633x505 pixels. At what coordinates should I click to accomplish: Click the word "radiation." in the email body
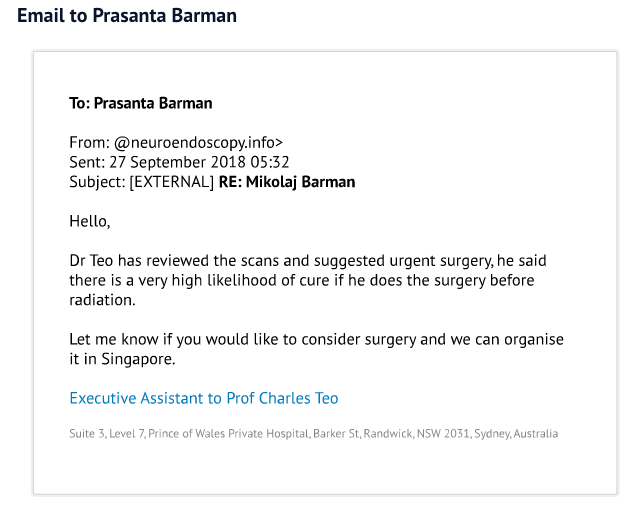coord(101,299)
